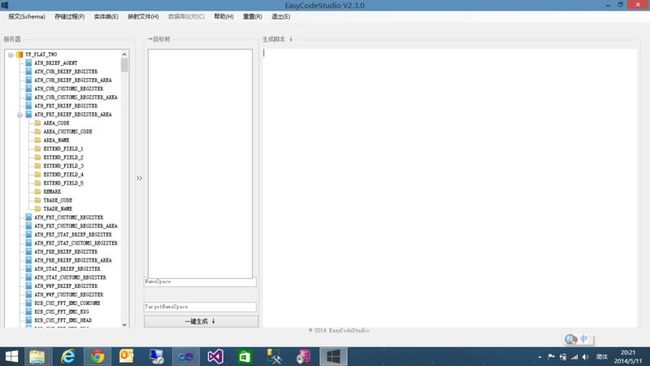
Task: Select the ATN_FRT_CUSTOMS_REGISTER_AREA table
Action: tap(76, 226)
